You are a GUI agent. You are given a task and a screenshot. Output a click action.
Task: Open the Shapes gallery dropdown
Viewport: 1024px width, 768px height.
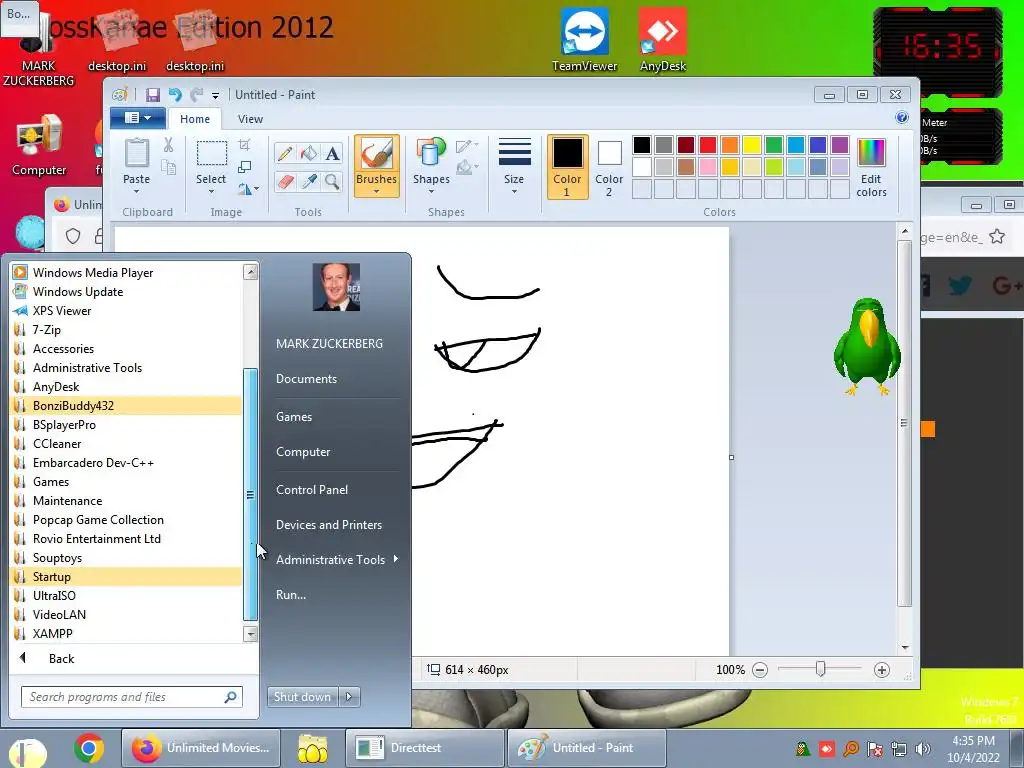point(431,191)
